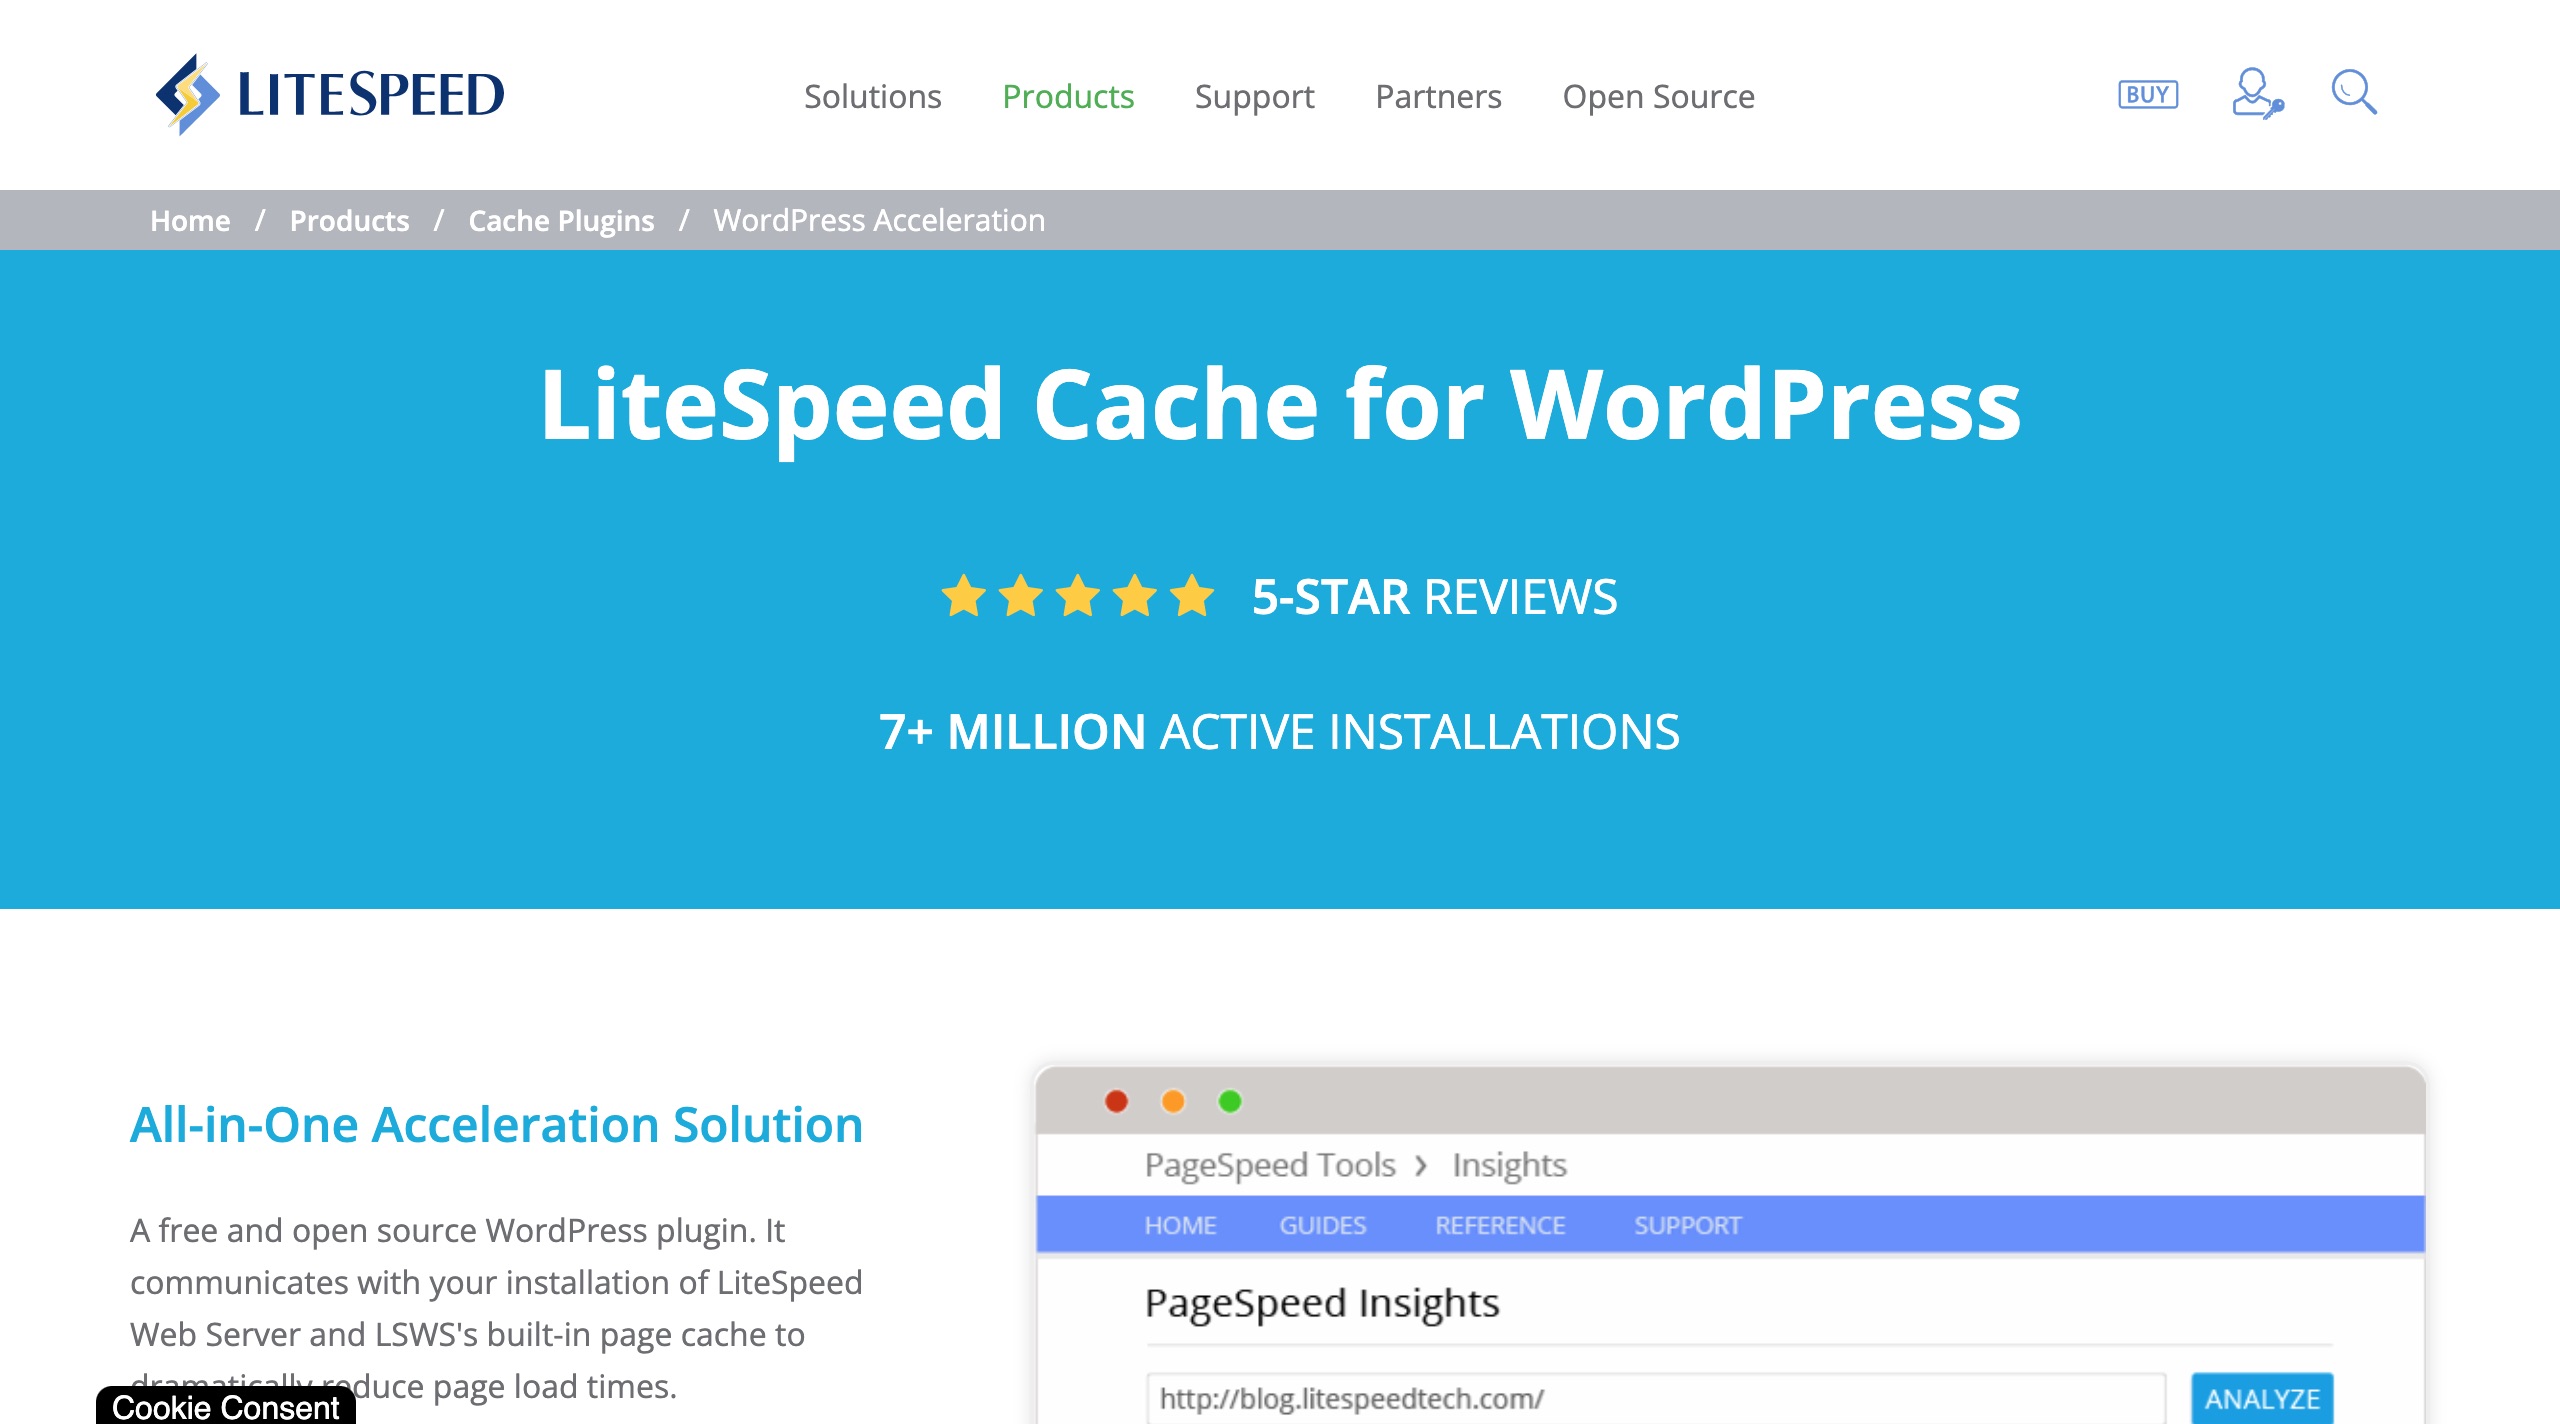Image resolution: width=2560 pixels, height=1424 pixels.
Task: Click PageSpeed Tools breadcrumb in preview image
Action: click(x=1270, y=1165)
